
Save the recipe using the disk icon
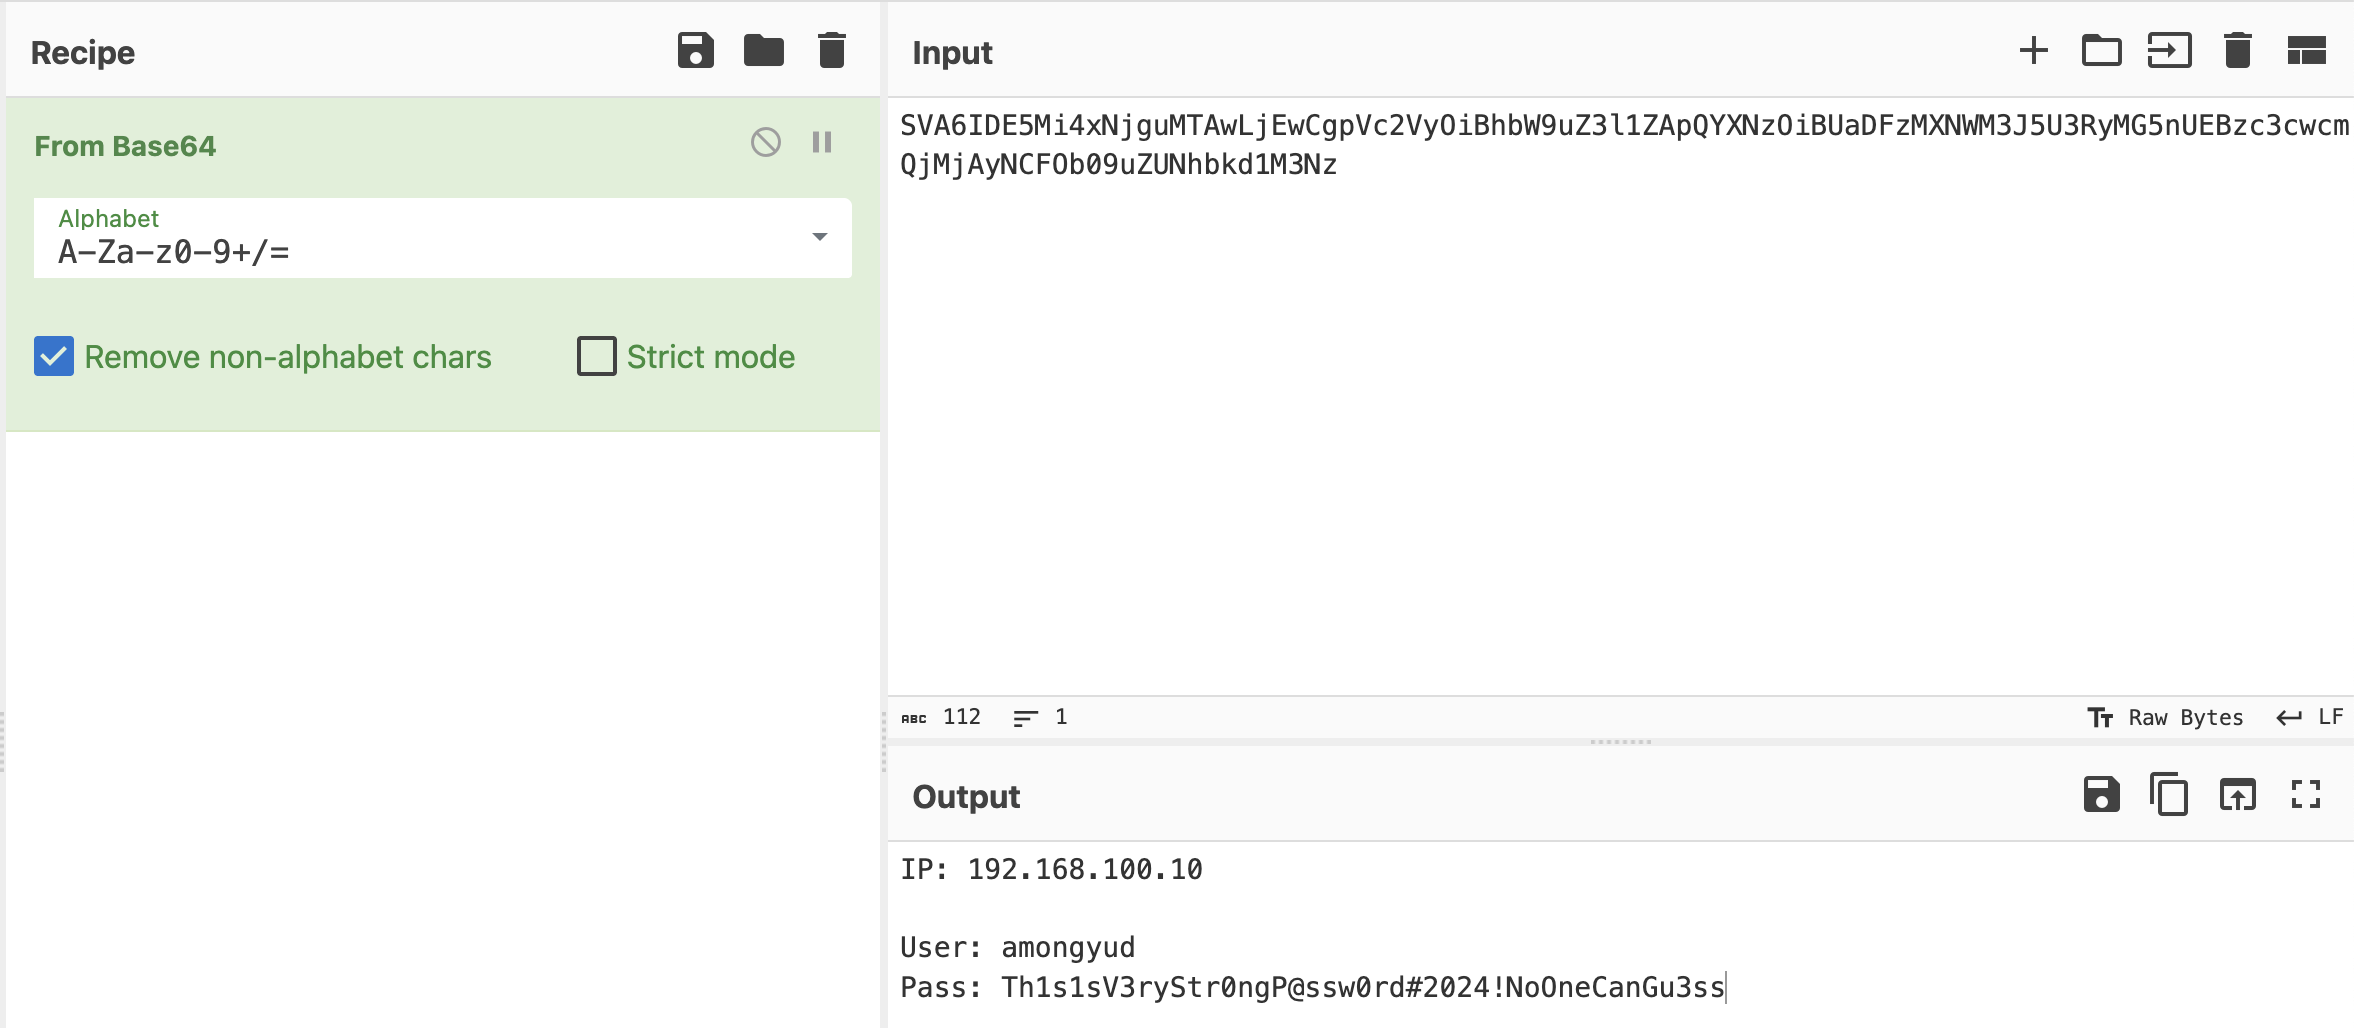click(x=695, y=51)
